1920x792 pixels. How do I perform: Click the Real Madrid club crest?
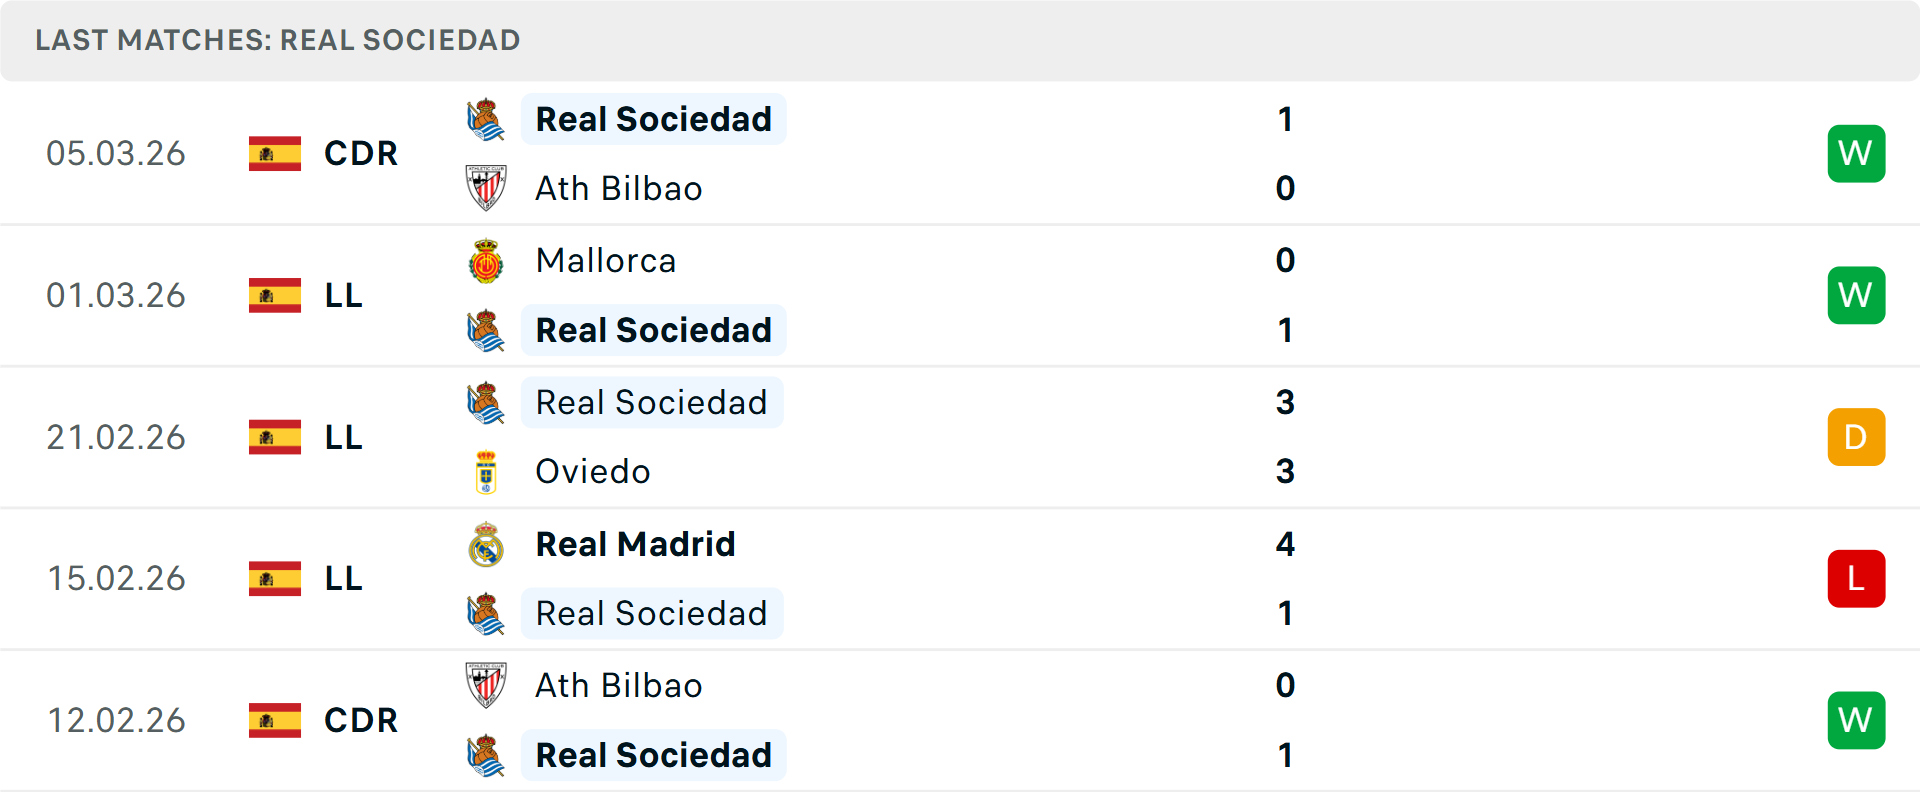pos(486,545)
